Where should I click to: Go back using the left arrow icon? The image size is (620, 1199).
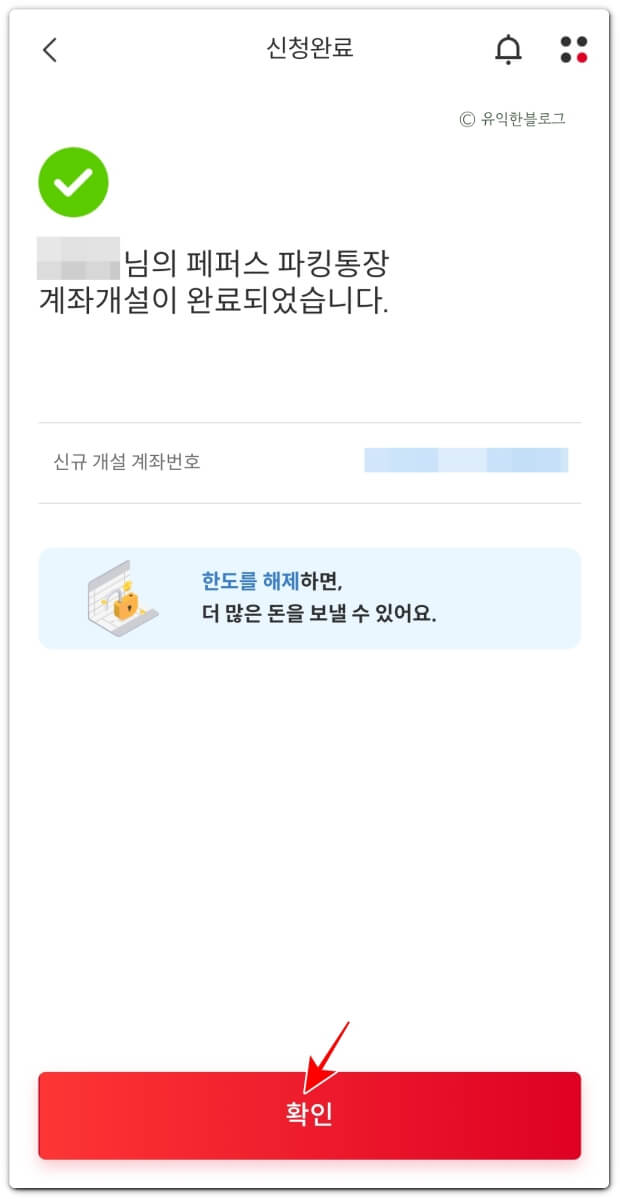(50, 50)
